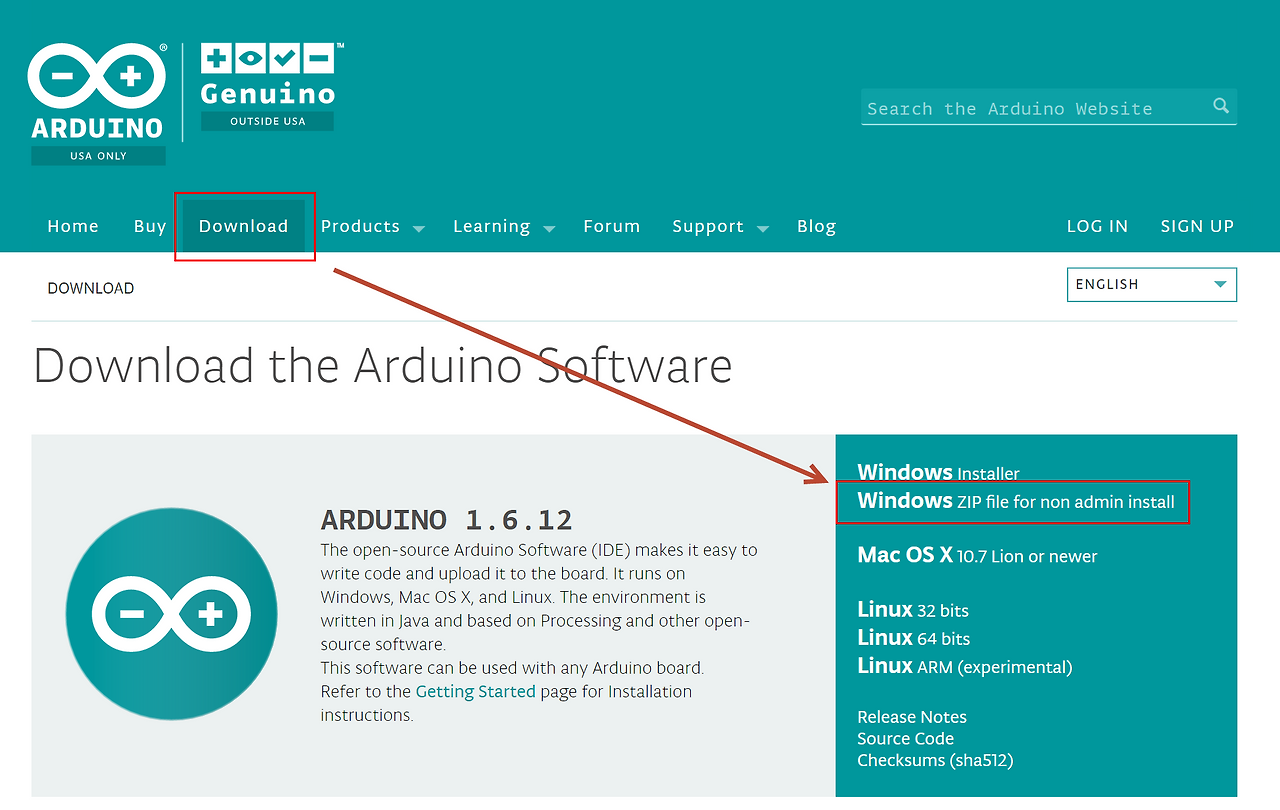Download Mac OS X 10.7 Lion version
Image resolution: width=1280 pixels, height=810 pixels.
pyautogui.click(x=977, y=555)
